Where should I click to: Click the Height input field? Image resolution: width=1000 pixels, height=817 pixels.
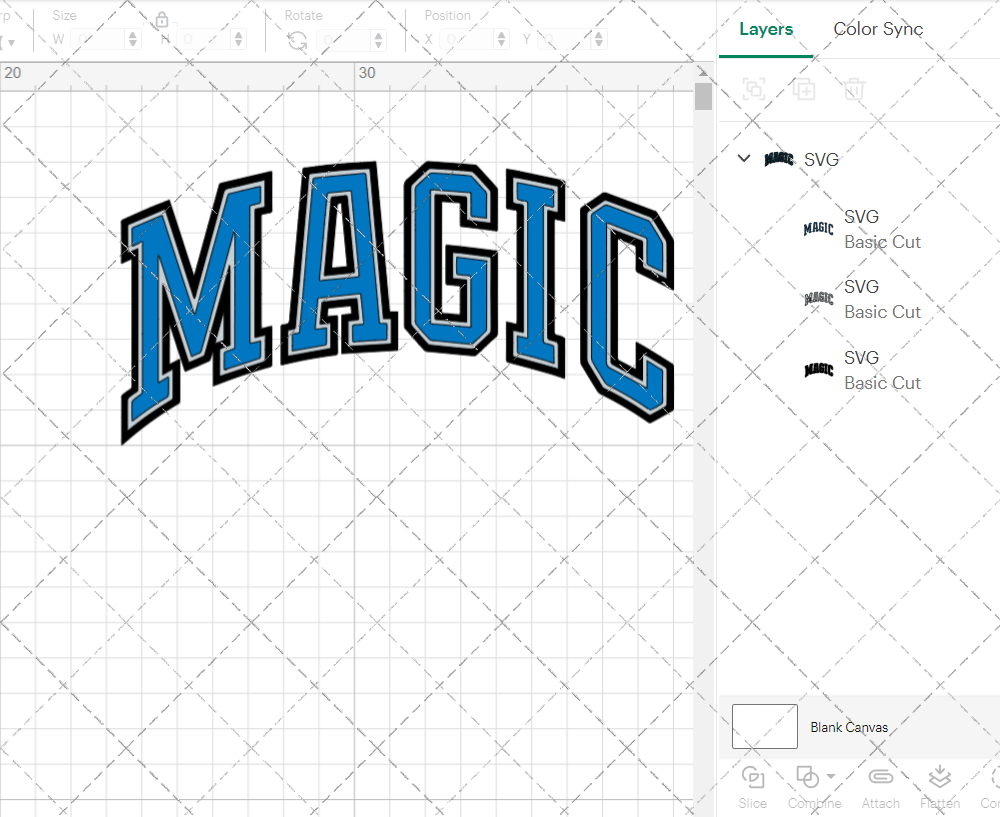tap(204, 40)
